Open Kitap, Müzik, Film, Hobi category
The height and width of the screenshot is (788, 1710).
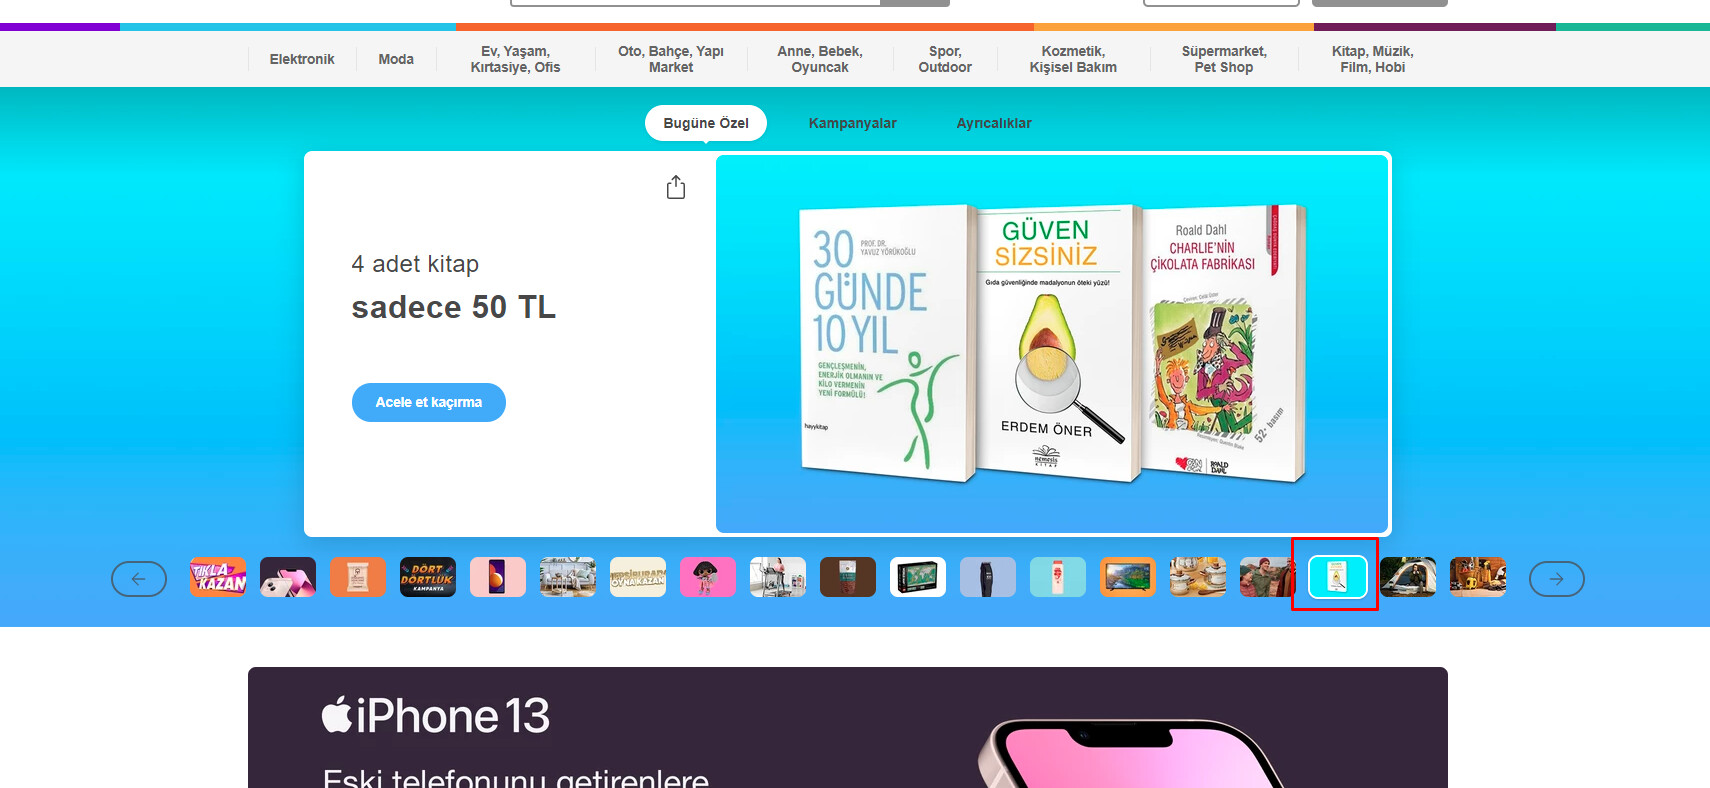point(1372,59)
